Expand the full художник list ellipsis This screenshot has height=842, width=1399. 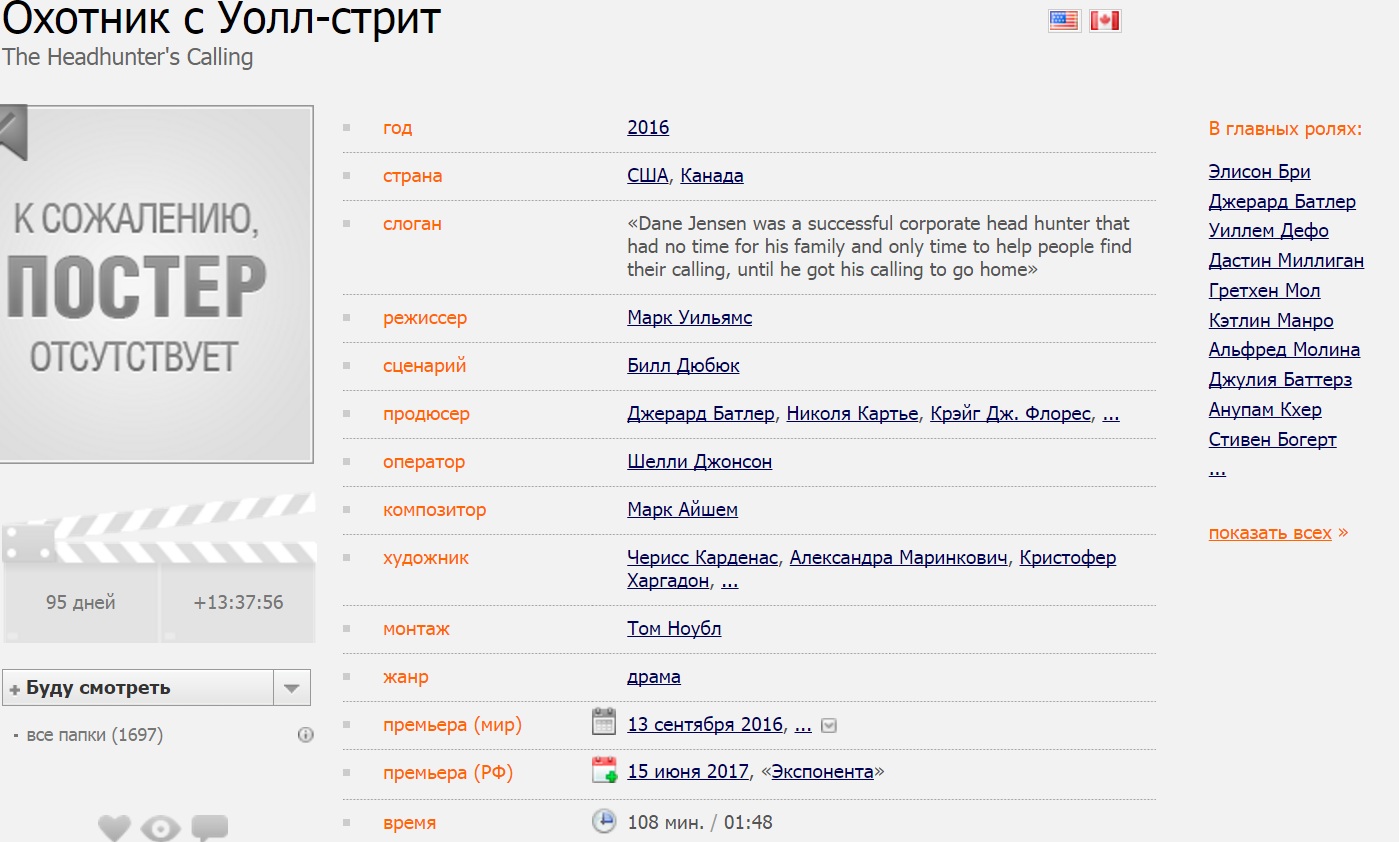tap(729, 581)
